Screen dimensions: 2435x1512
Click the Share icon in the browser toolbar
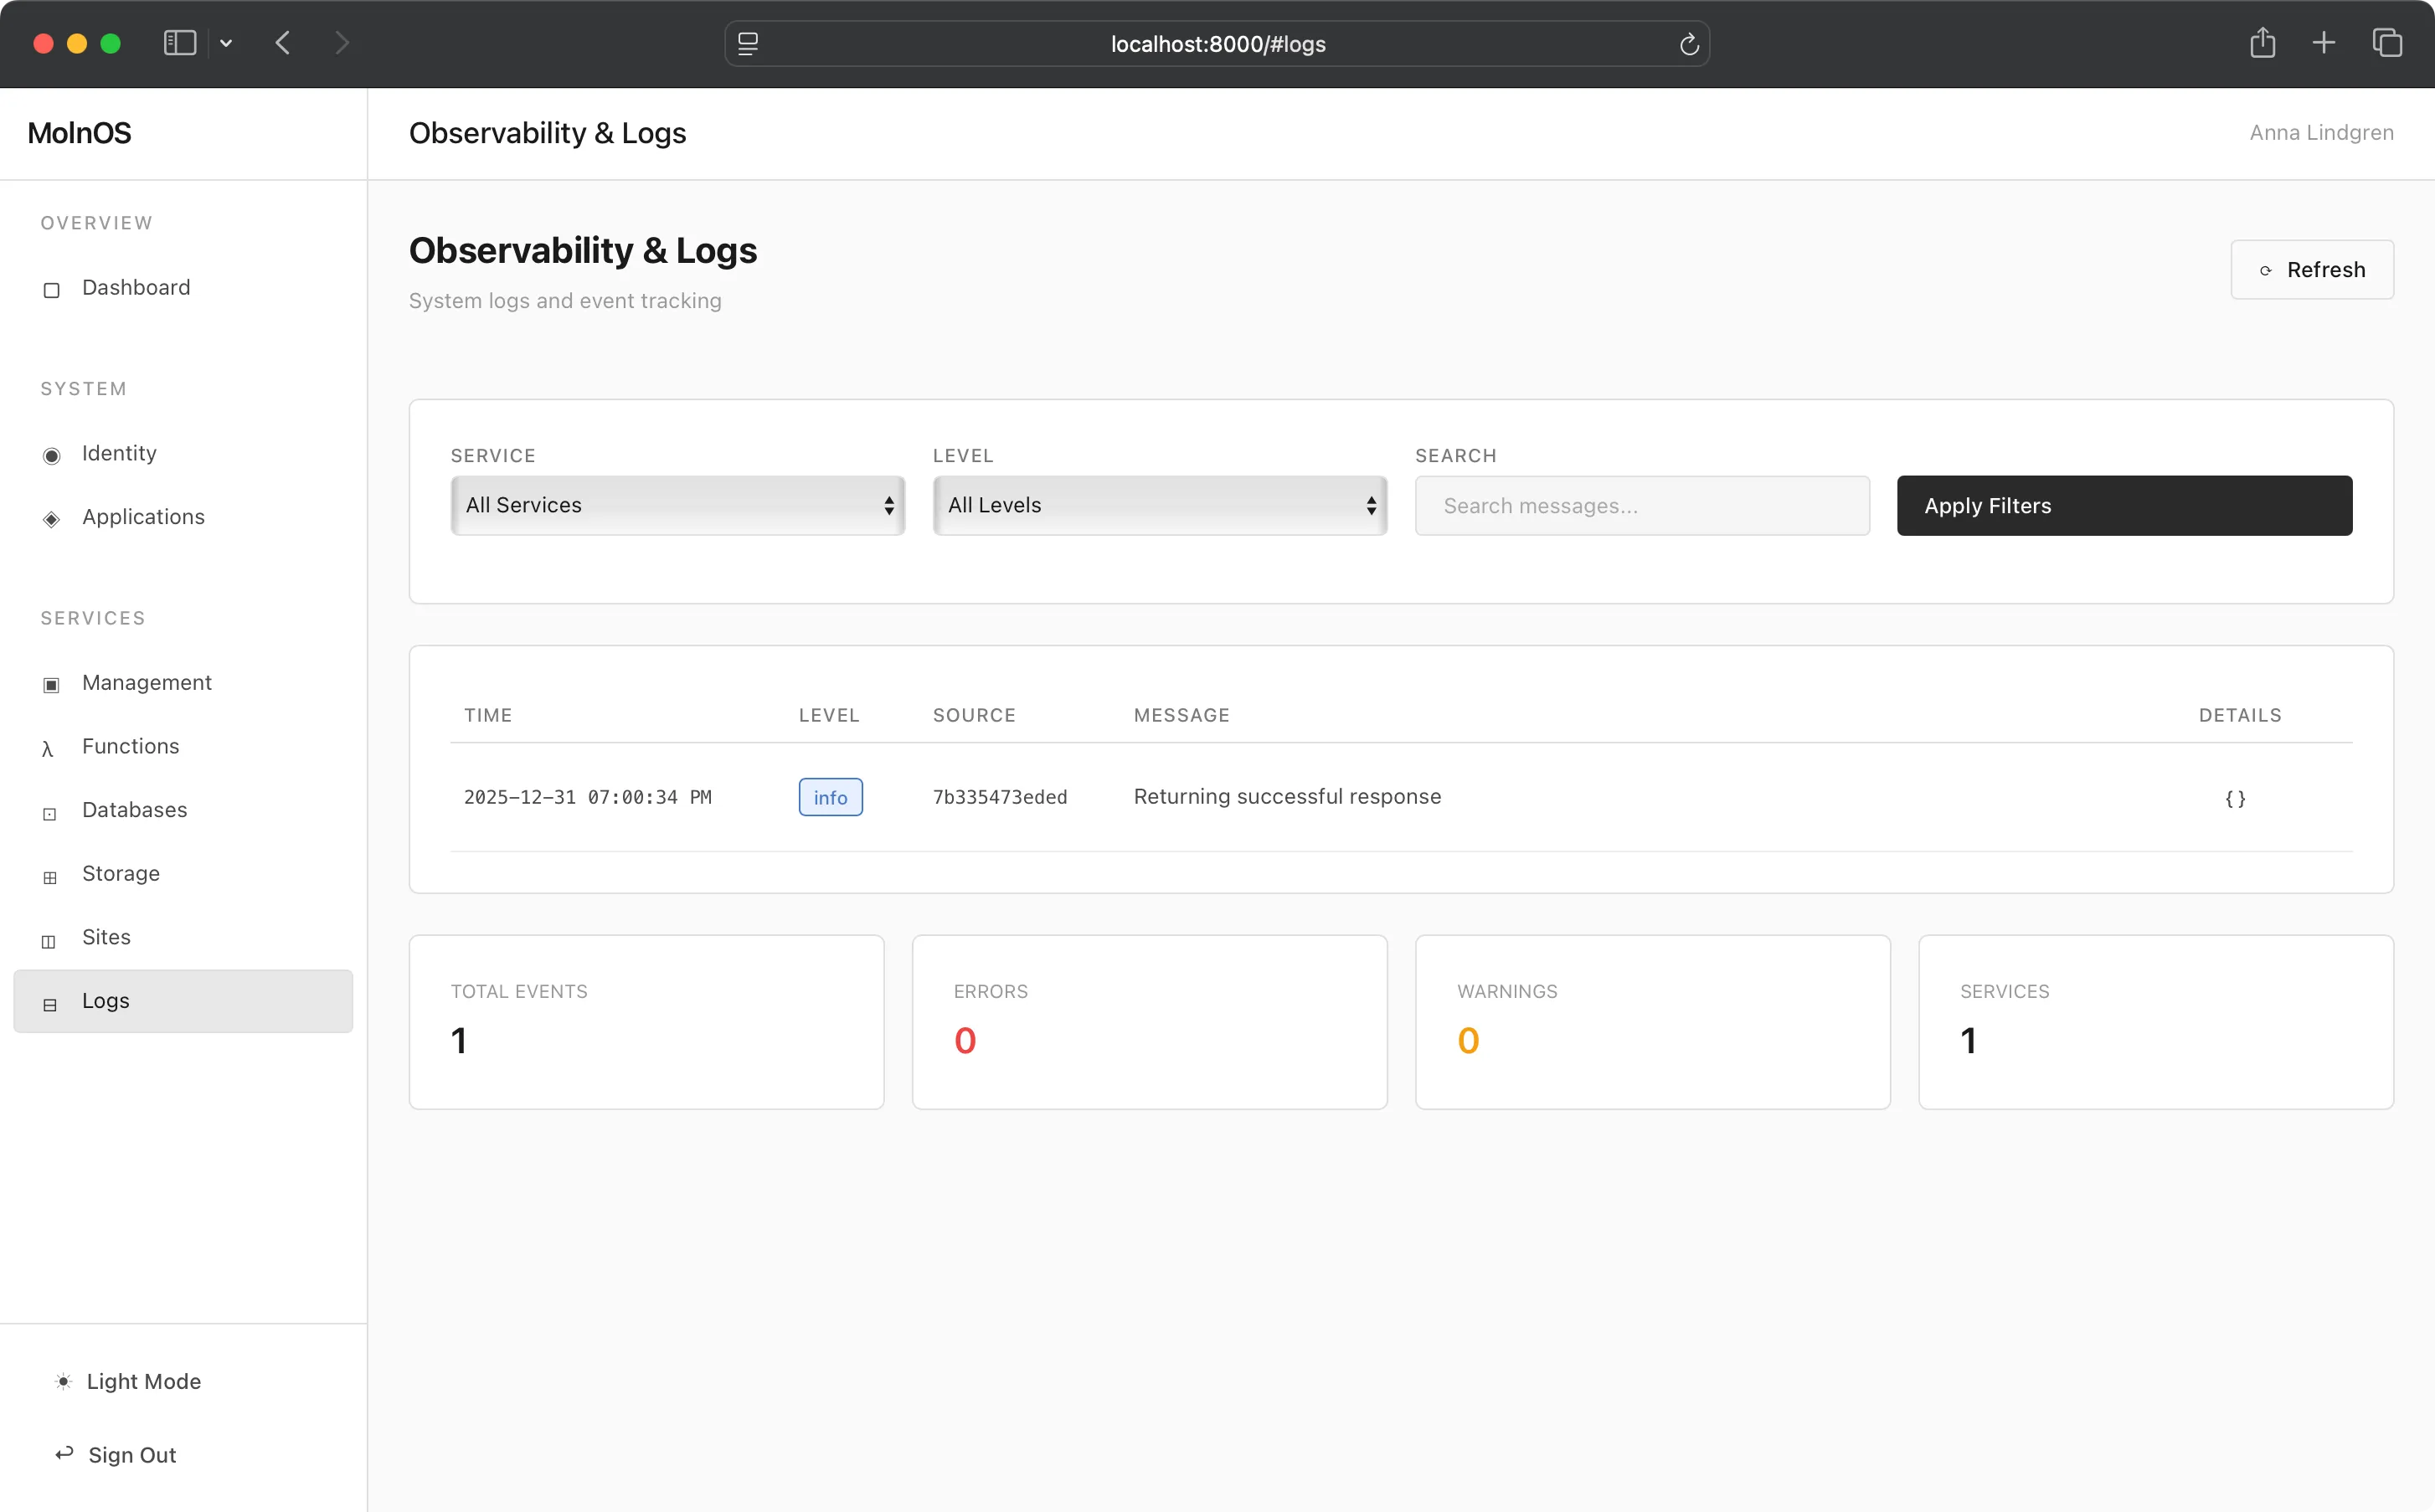(2262, 43)
